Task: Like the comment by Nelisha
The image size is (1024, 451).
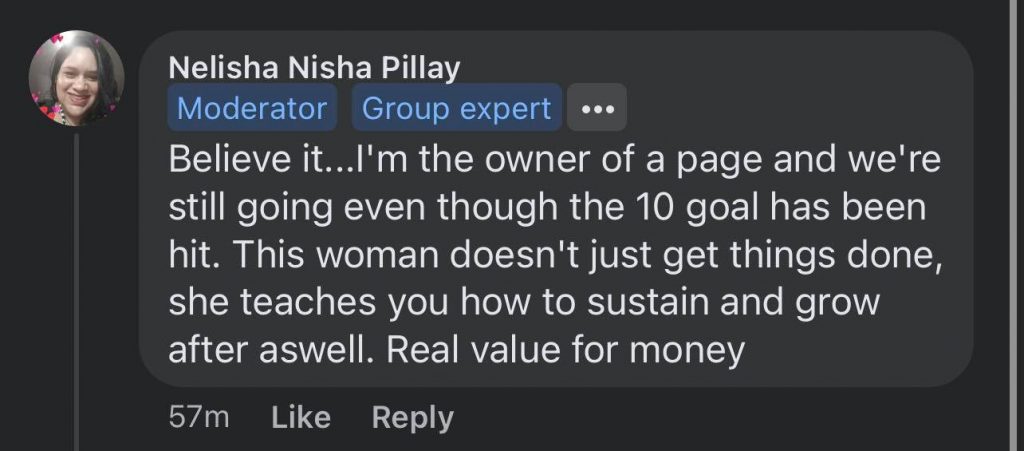Action: (301, 417)
